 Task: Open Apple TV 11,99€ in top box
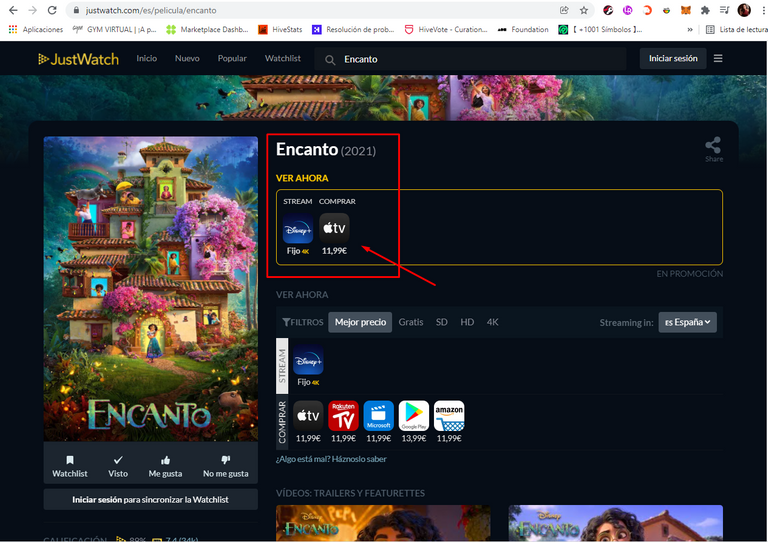[334, 228]
